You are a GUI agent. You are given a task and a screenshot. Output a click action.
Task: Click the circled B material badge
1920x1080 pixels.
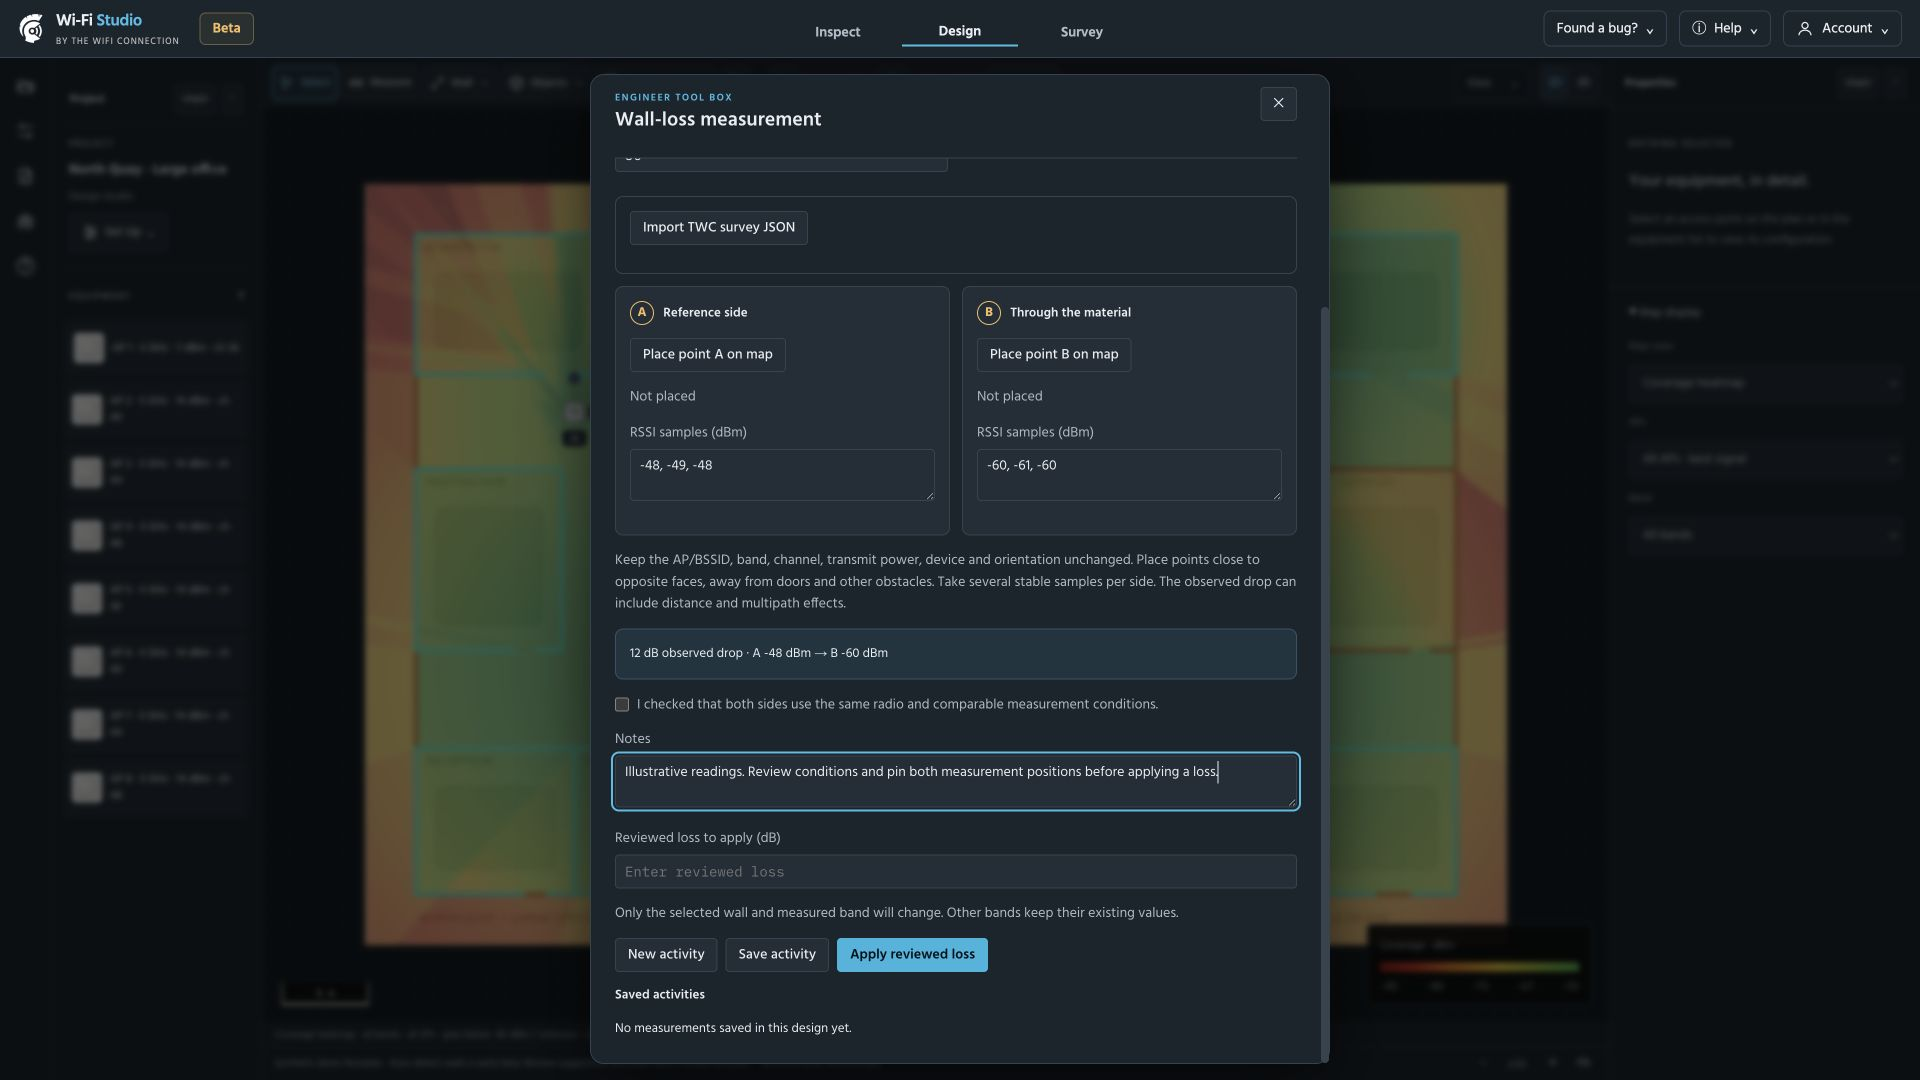click(x=989, y=313)
